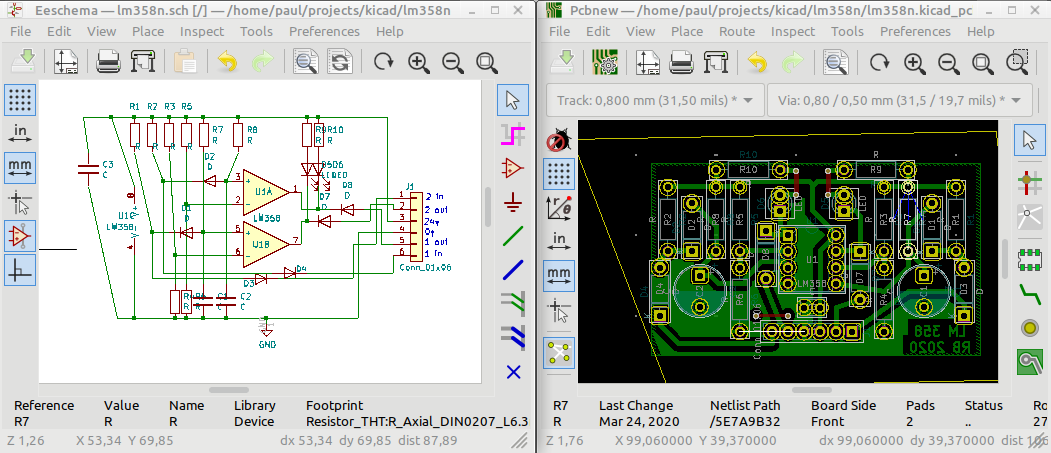Viewport: 1051px width, 453px height.
Task: Select the bus-to-bus entry tool
Action: point(513,337)
